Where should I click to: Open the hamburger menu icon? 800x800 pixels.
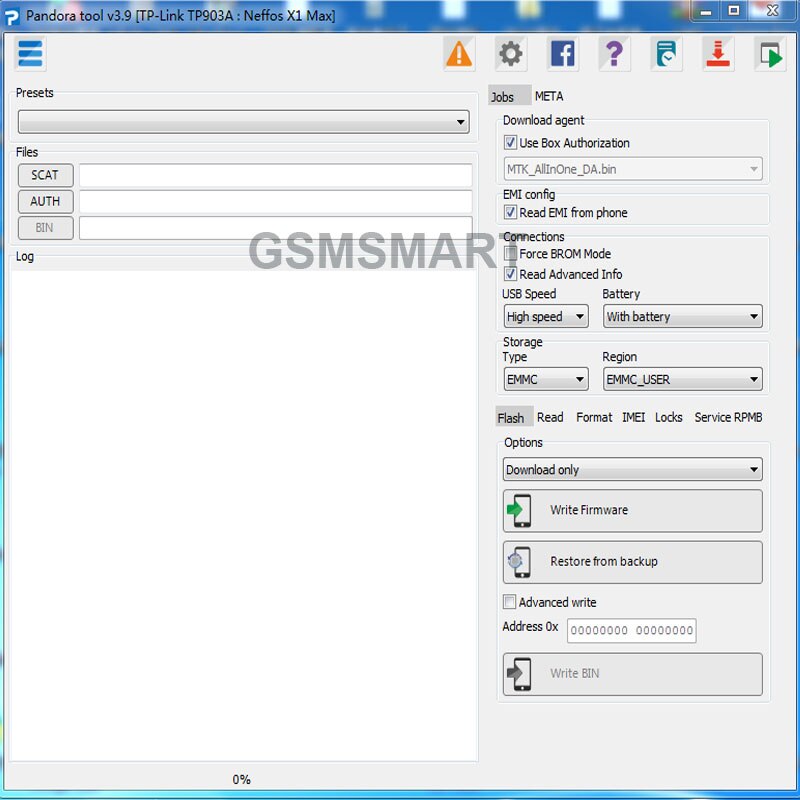pos(30,54)
